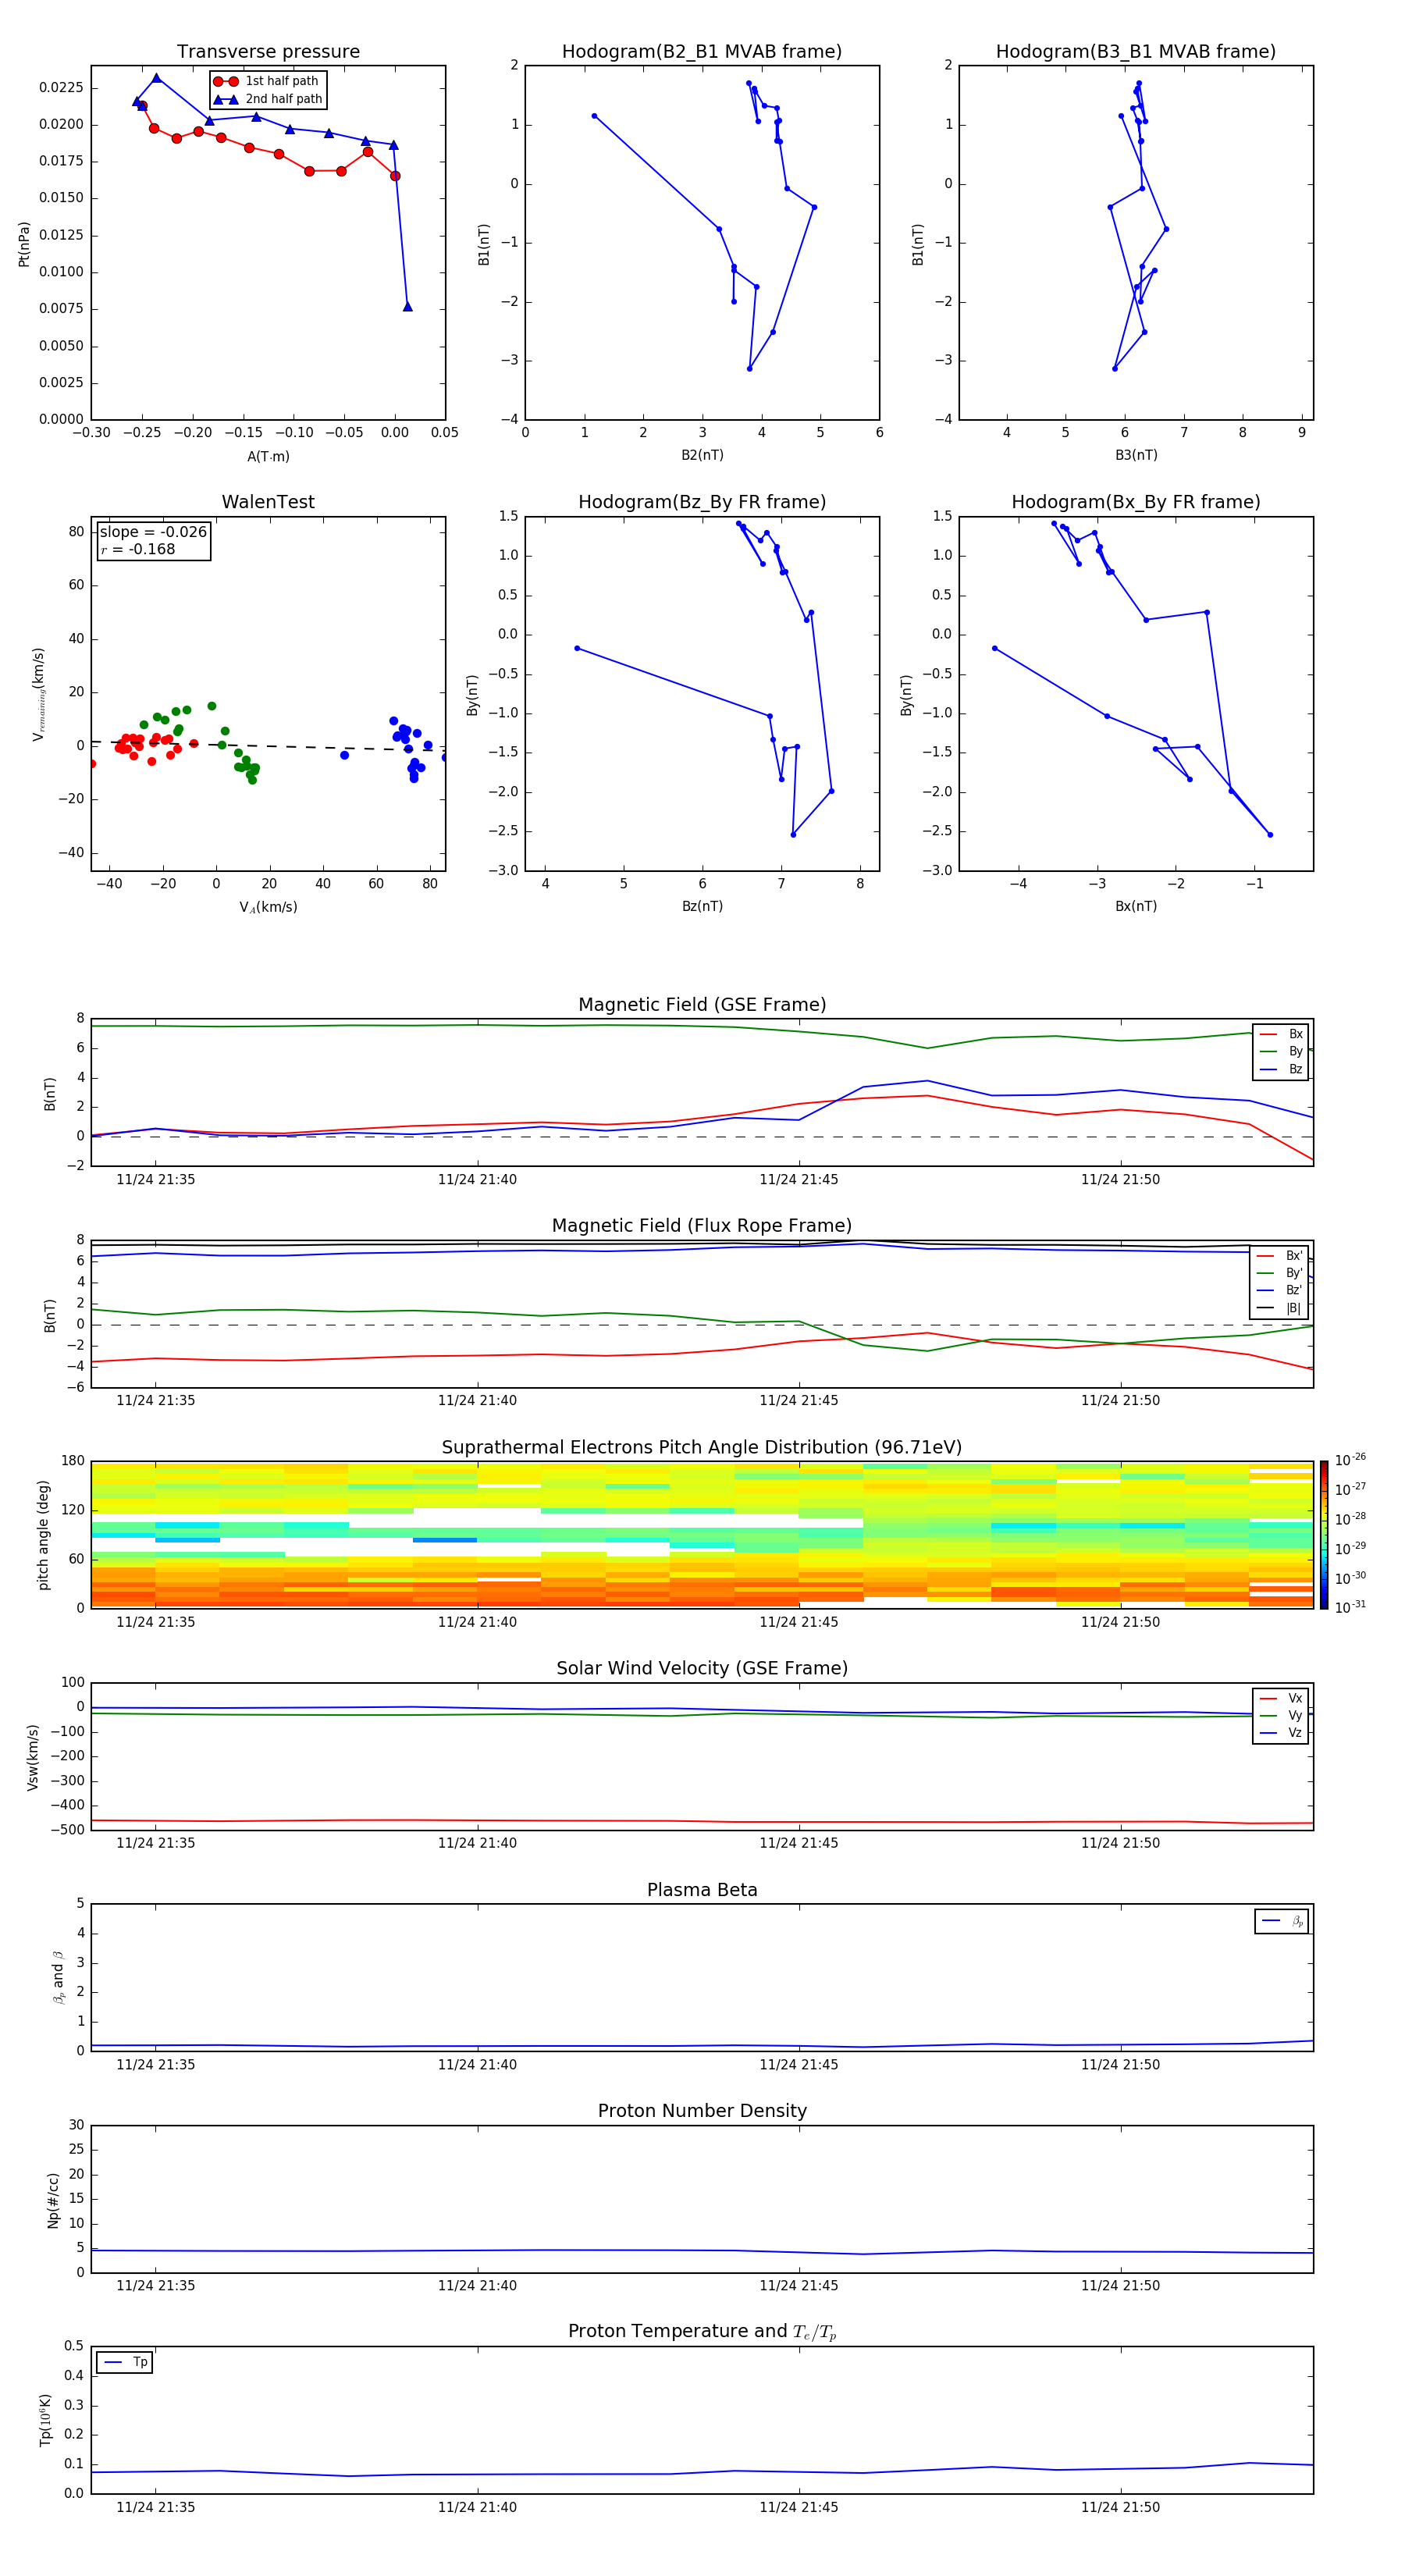The height and width of the screenshot is (2576, 1405).
Task: Select Bz' in the Flux Rope legend
Action: [x=1280, y=1290]
